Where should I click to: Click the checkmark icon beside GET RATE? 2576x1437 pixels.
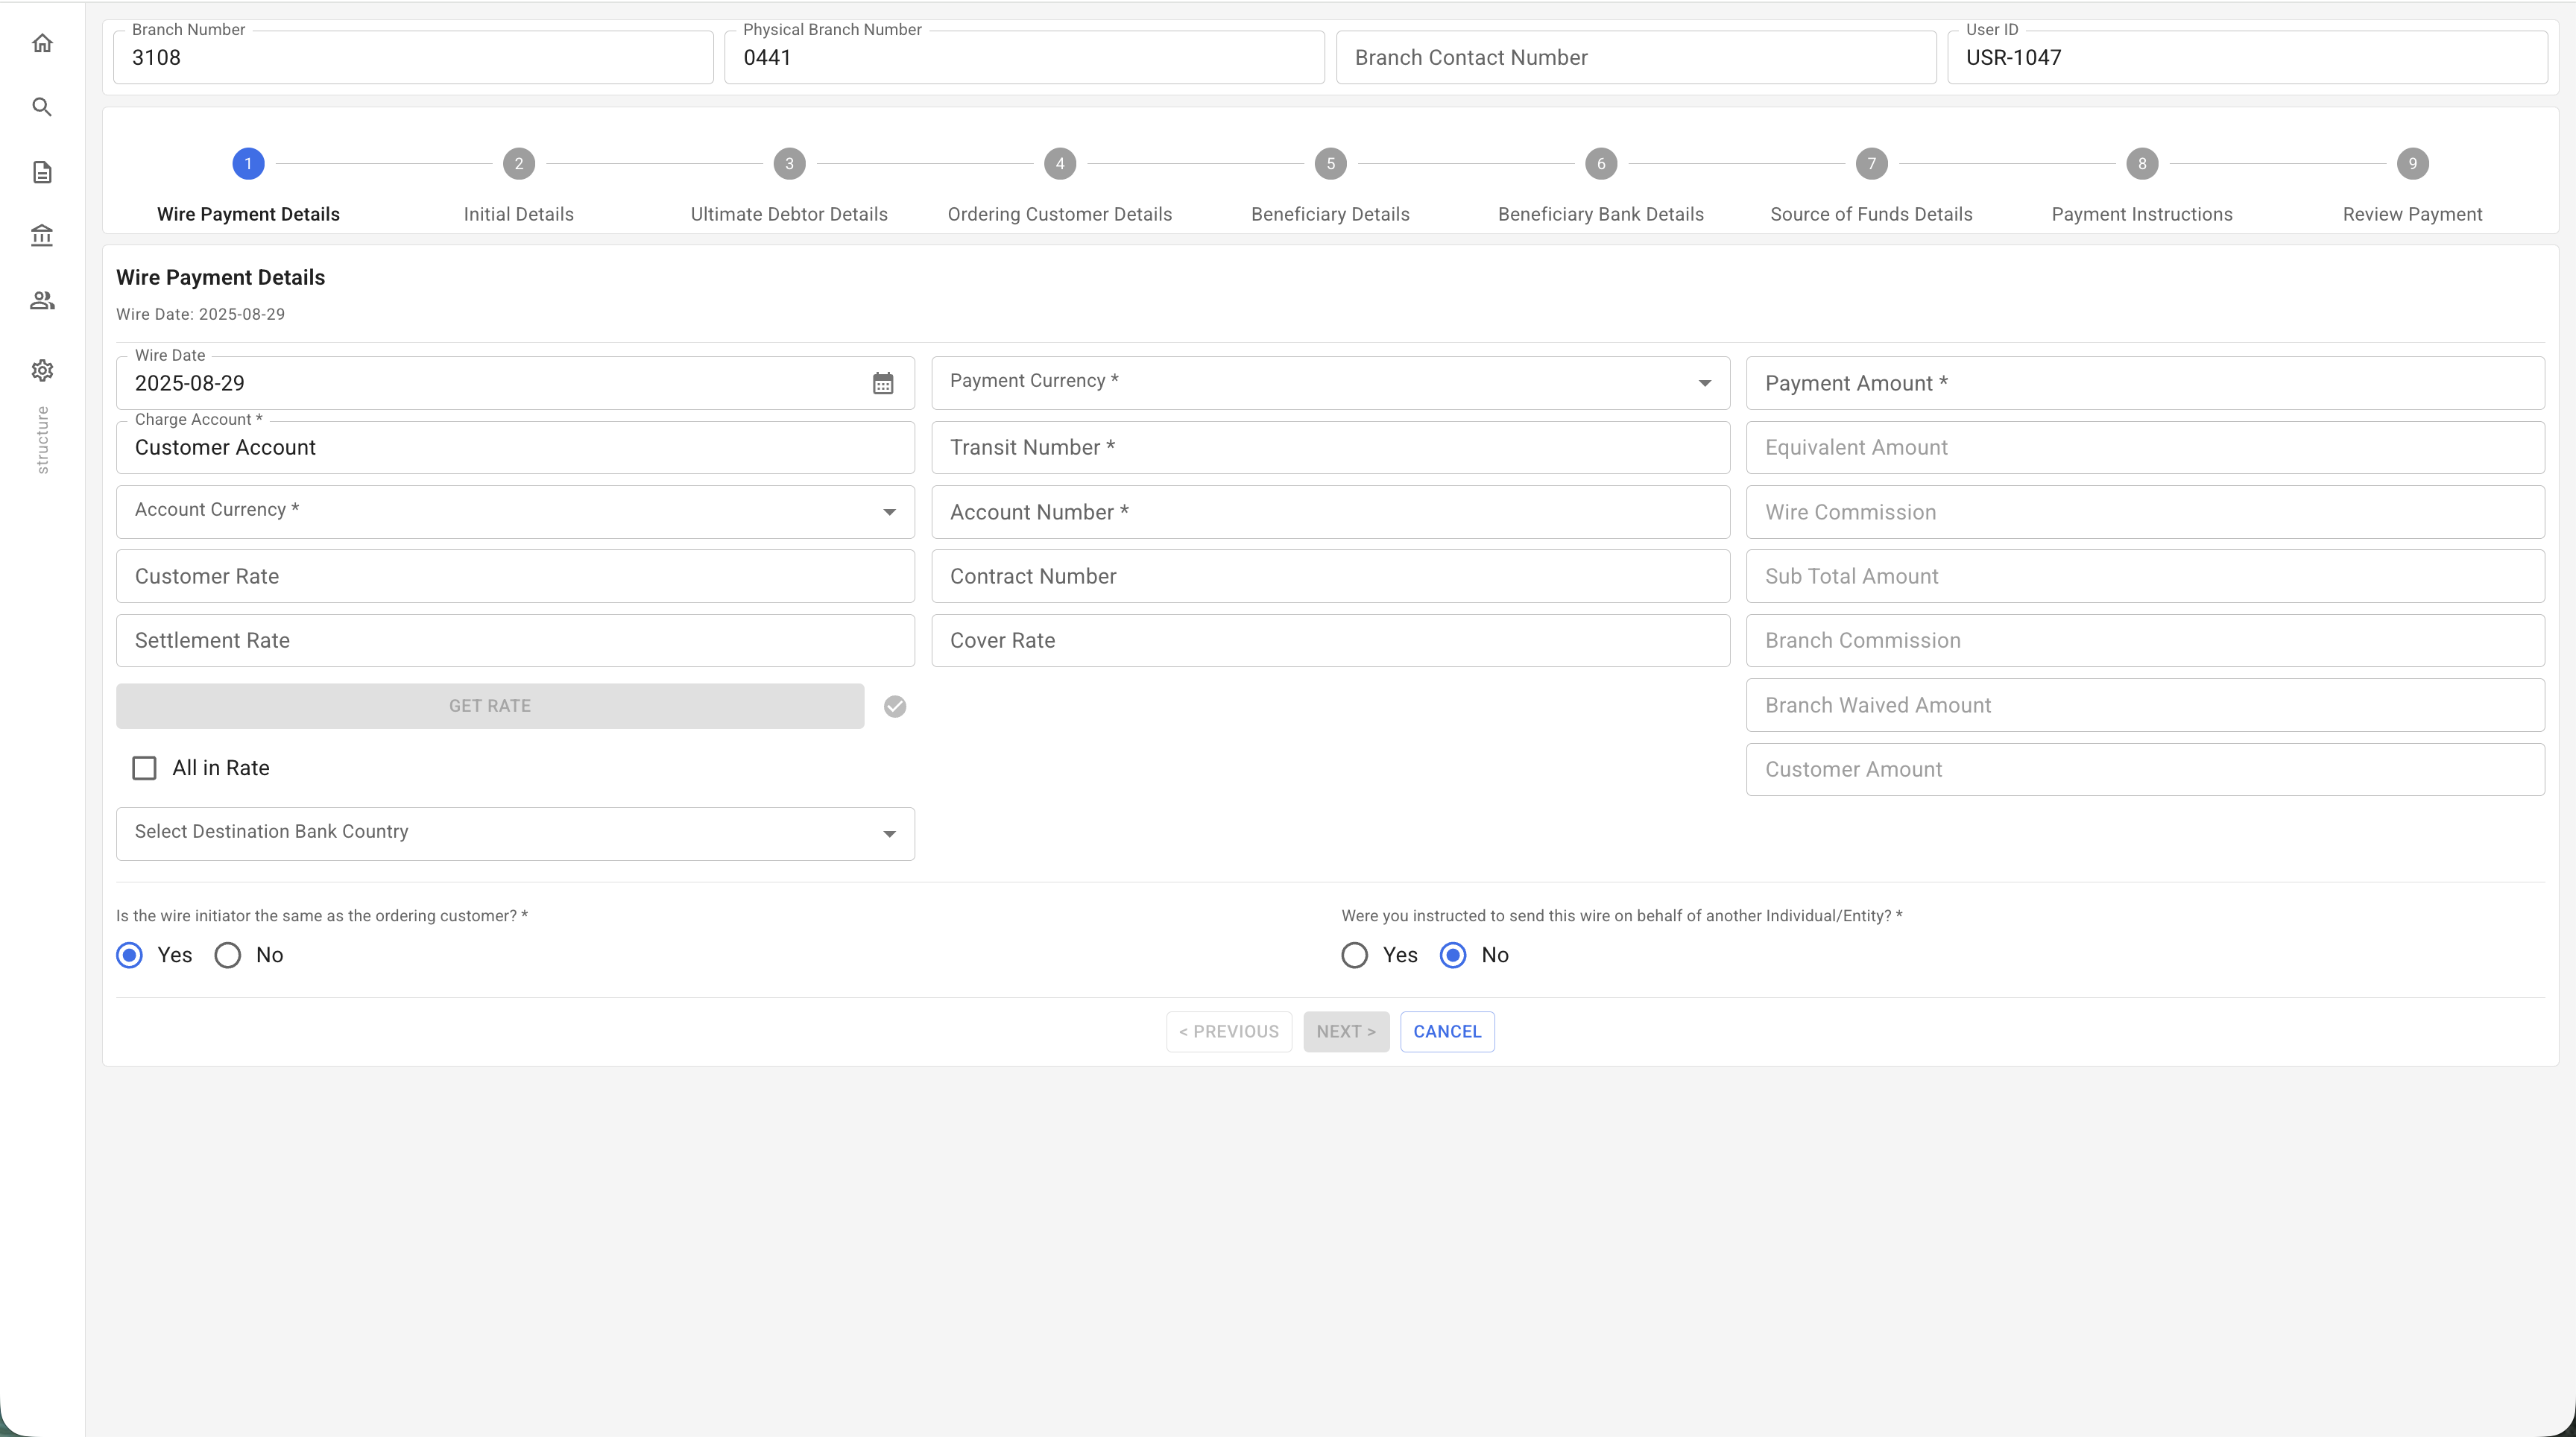point(894,706)
